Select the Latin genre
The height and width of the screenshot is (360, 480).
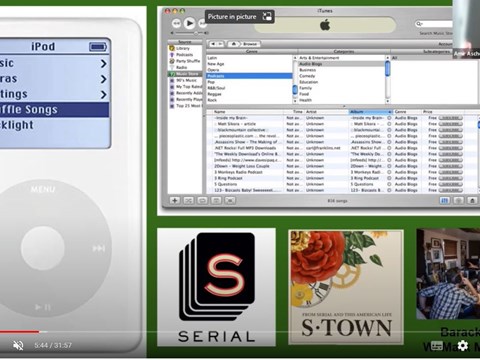(249, 58)
